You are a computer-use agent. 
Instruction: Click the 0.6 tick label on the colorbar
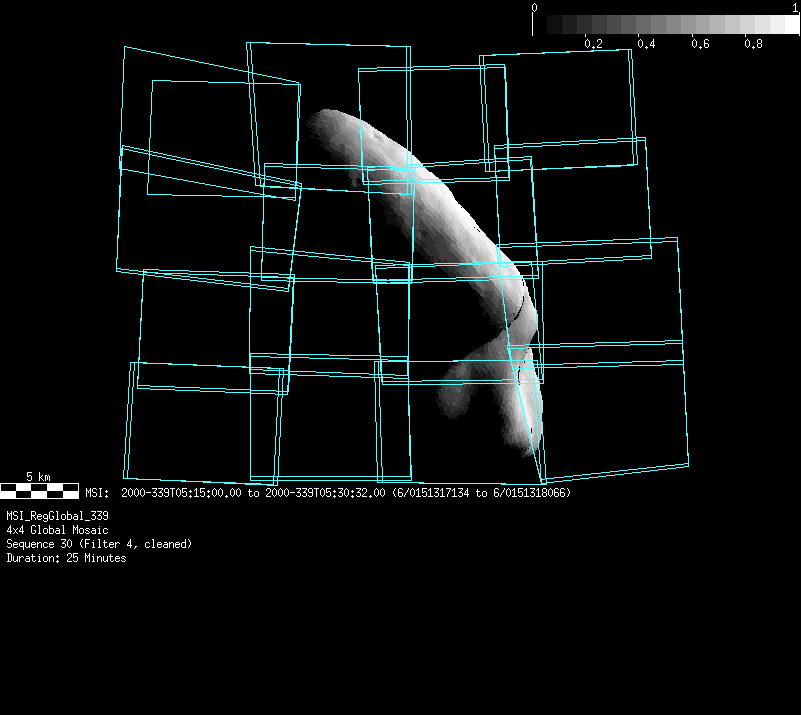[x=700, y=45]
